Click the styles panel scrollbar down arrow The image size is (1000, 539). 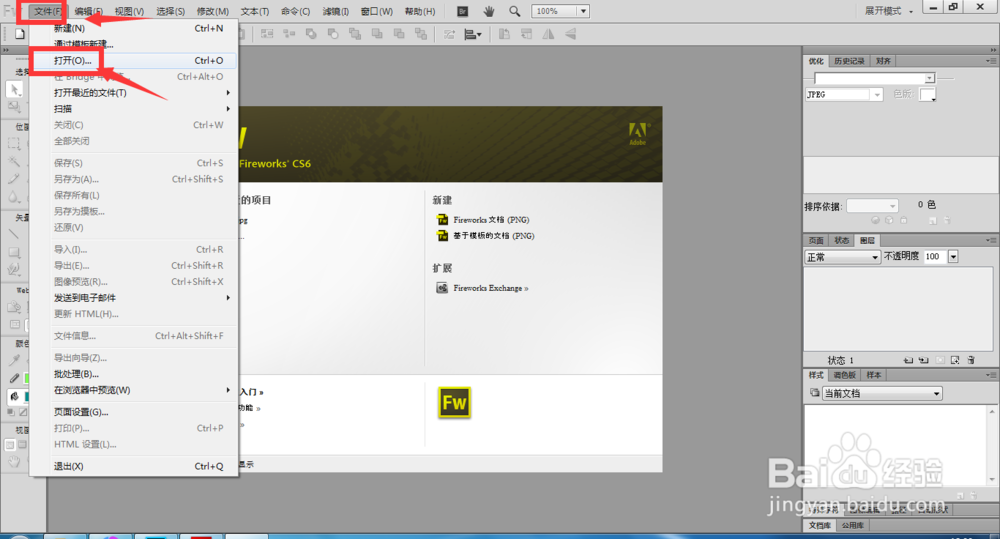[x=992, y=480]
